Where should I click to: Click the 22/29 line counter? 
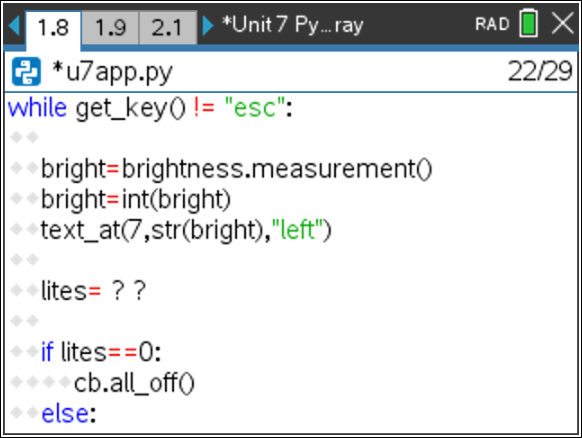pyautogui.click(x=540, y=71)
